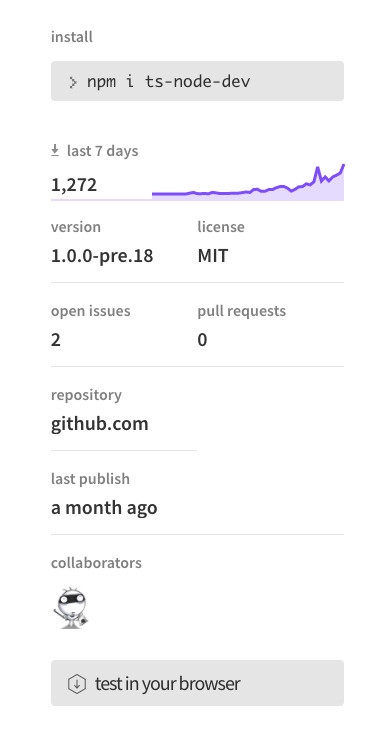Click the last 7 days label

102,151
